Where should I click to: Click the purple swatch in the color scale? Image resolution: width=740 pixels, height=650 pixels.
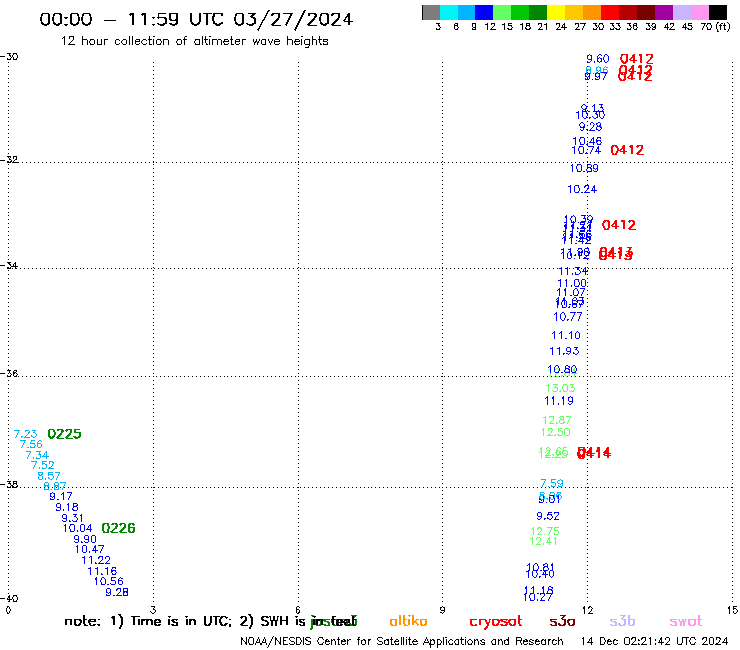pyautogui.click(x=664, y=12)
